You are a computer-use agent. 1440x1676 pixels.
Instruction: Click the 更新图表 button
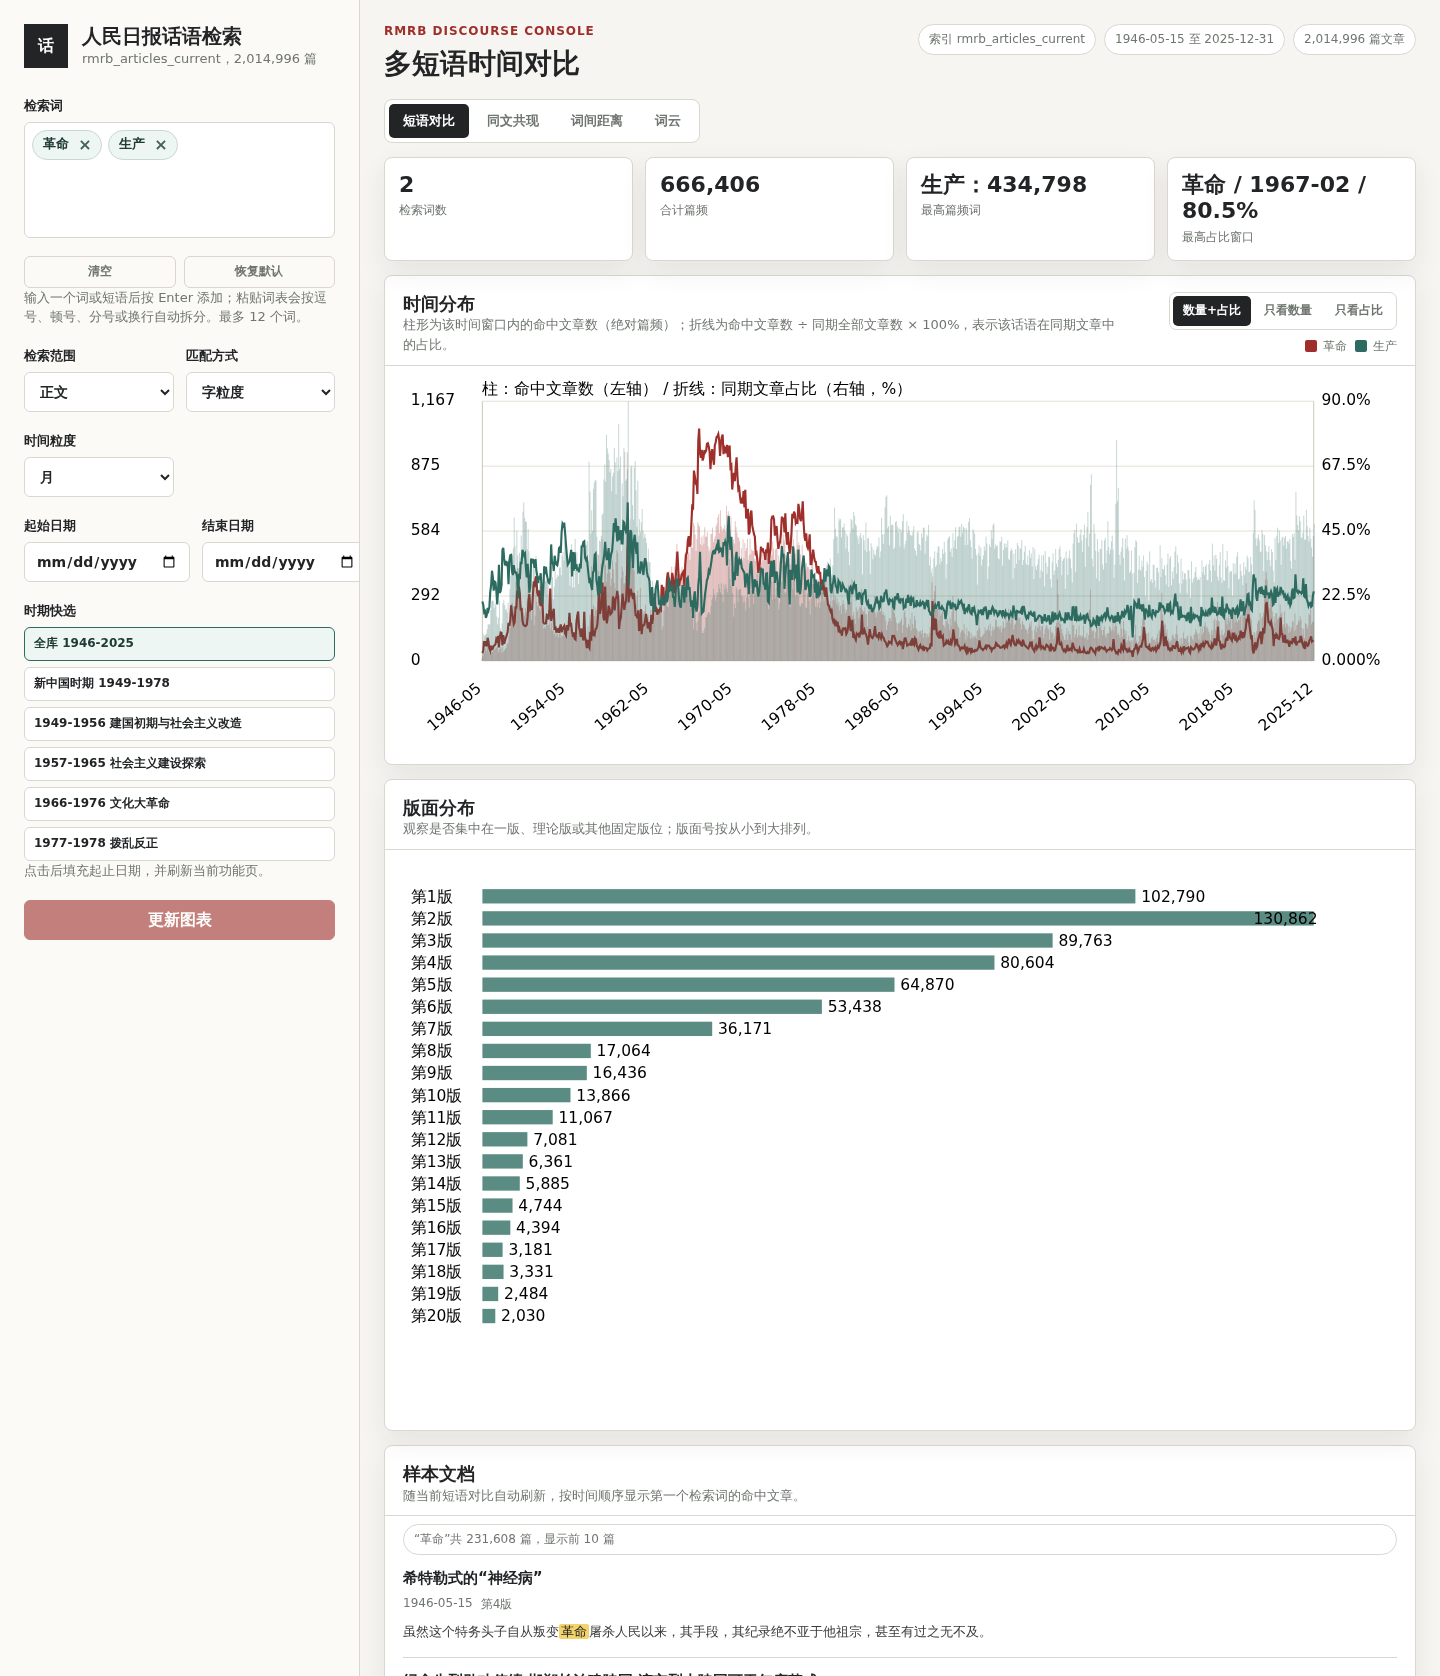pos(179,920)
